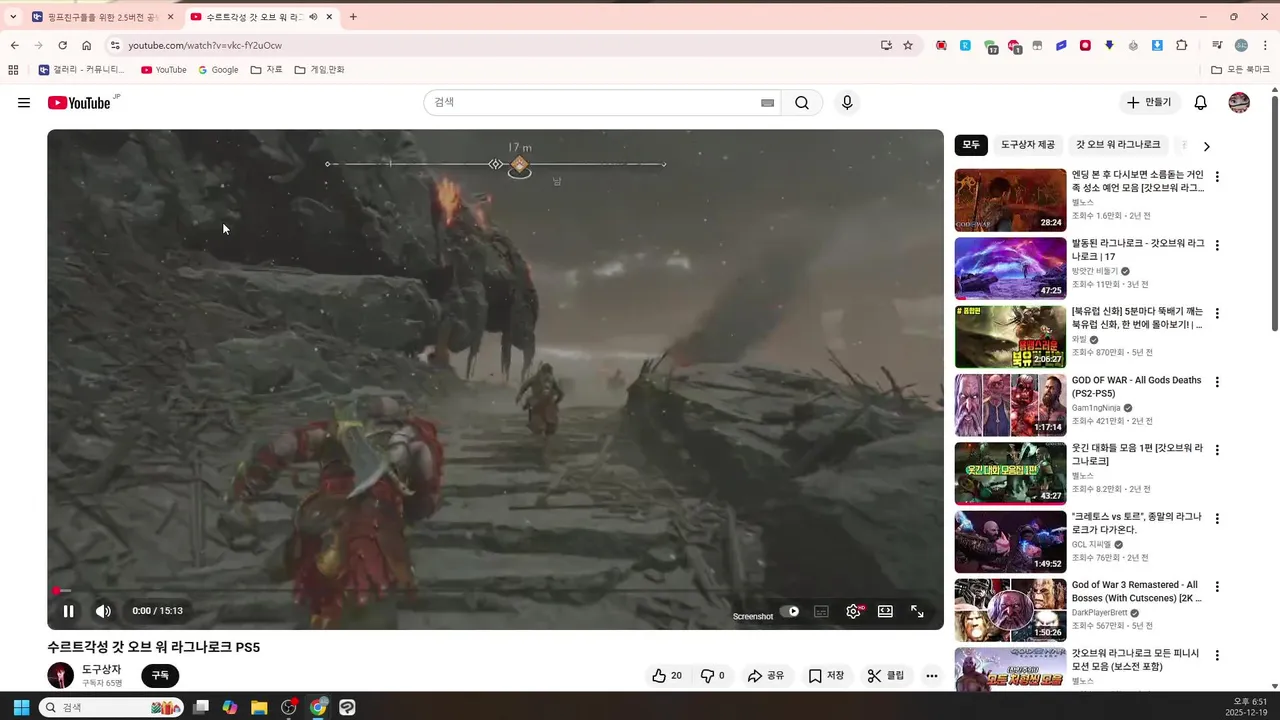Screen dimensions: 1280x720
Task: Open player settings gear
Action: coord(853,611)
